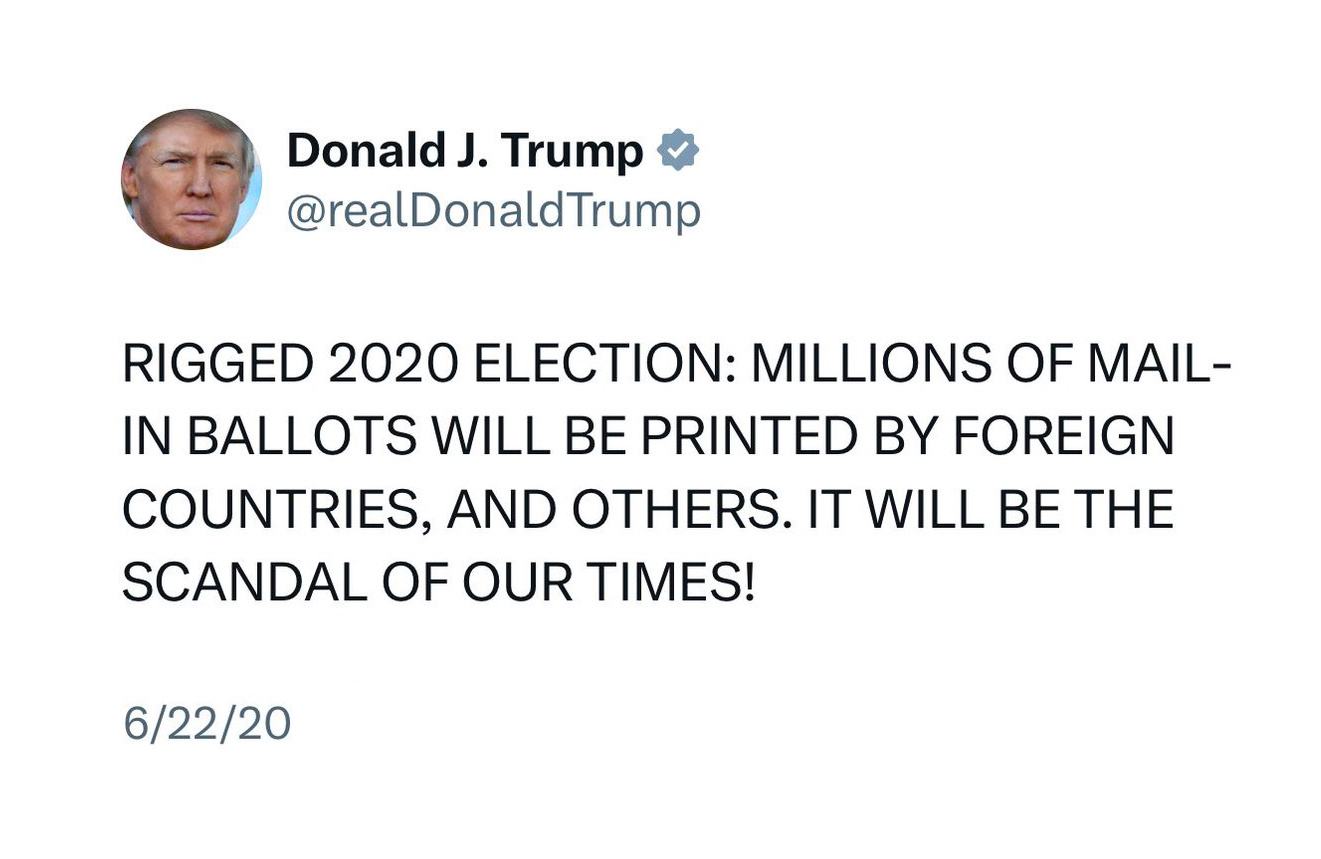Click the 6/22/20 date stamp
This screenshot has height=859, width=1321.
[x=207, y=723]
